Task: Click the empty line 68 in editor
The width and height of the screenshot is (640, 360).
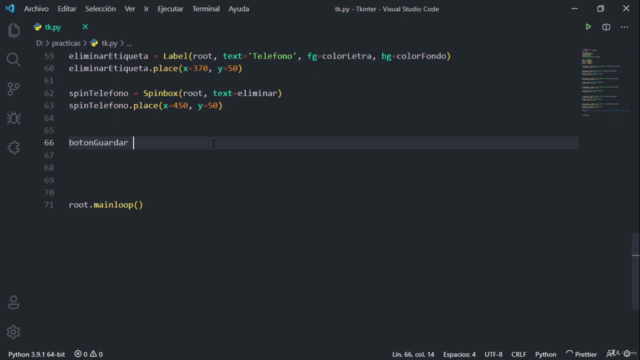Action: pyautogui.click(x=322, y=167)
